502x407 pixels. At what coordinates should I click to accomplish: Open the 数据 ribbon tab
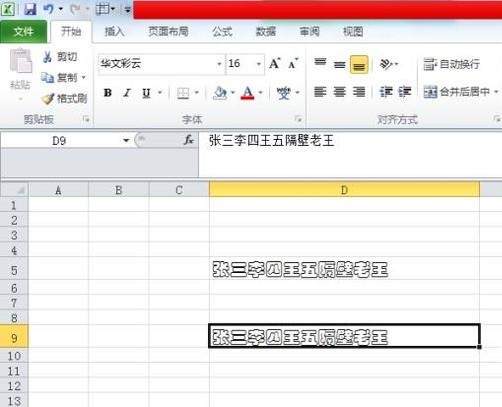[266, 32]
